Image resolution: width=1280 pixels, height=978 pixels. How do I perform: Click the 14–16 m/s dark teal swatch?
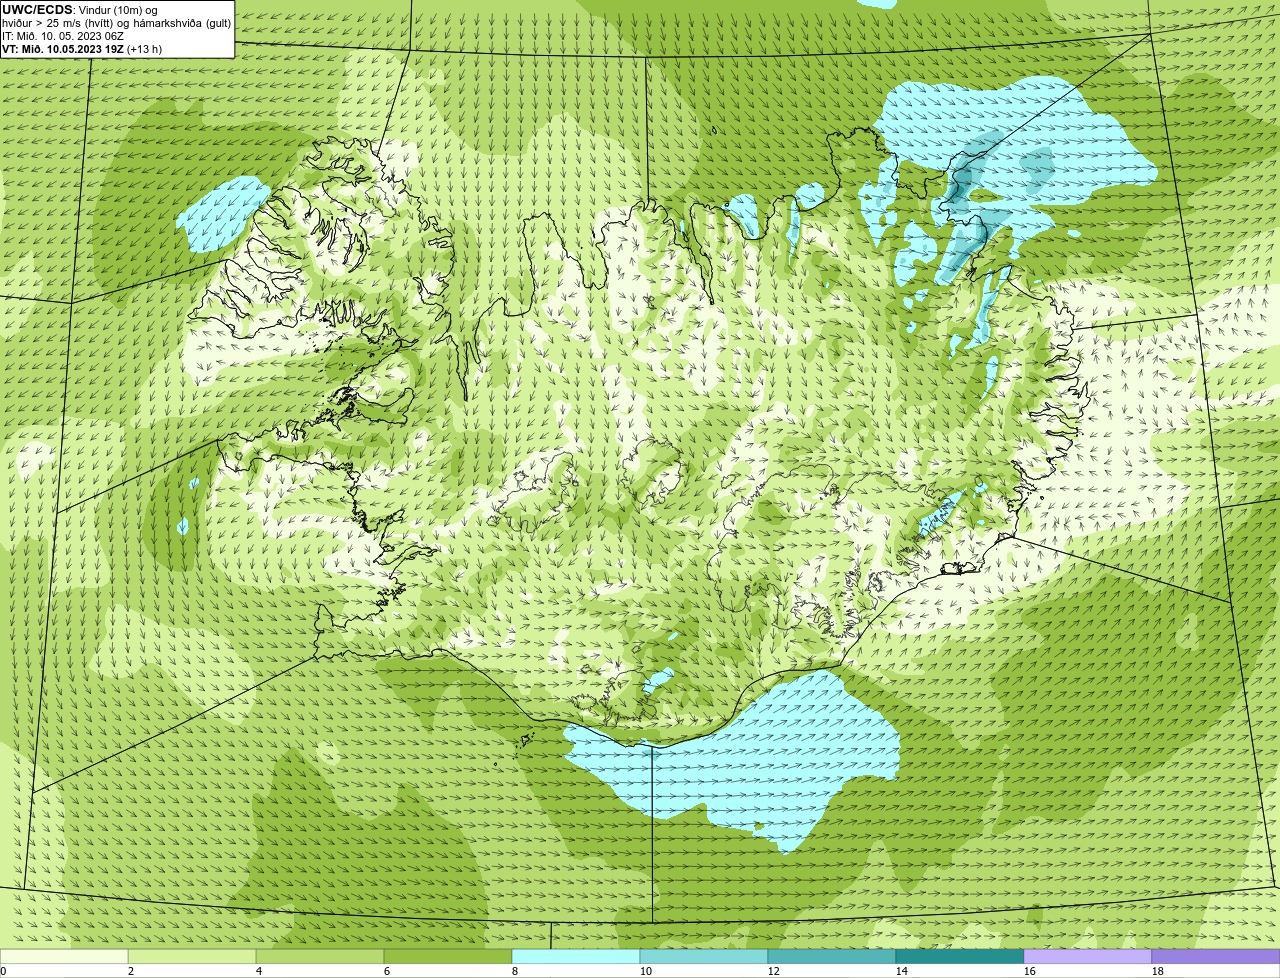click(960, 957)
